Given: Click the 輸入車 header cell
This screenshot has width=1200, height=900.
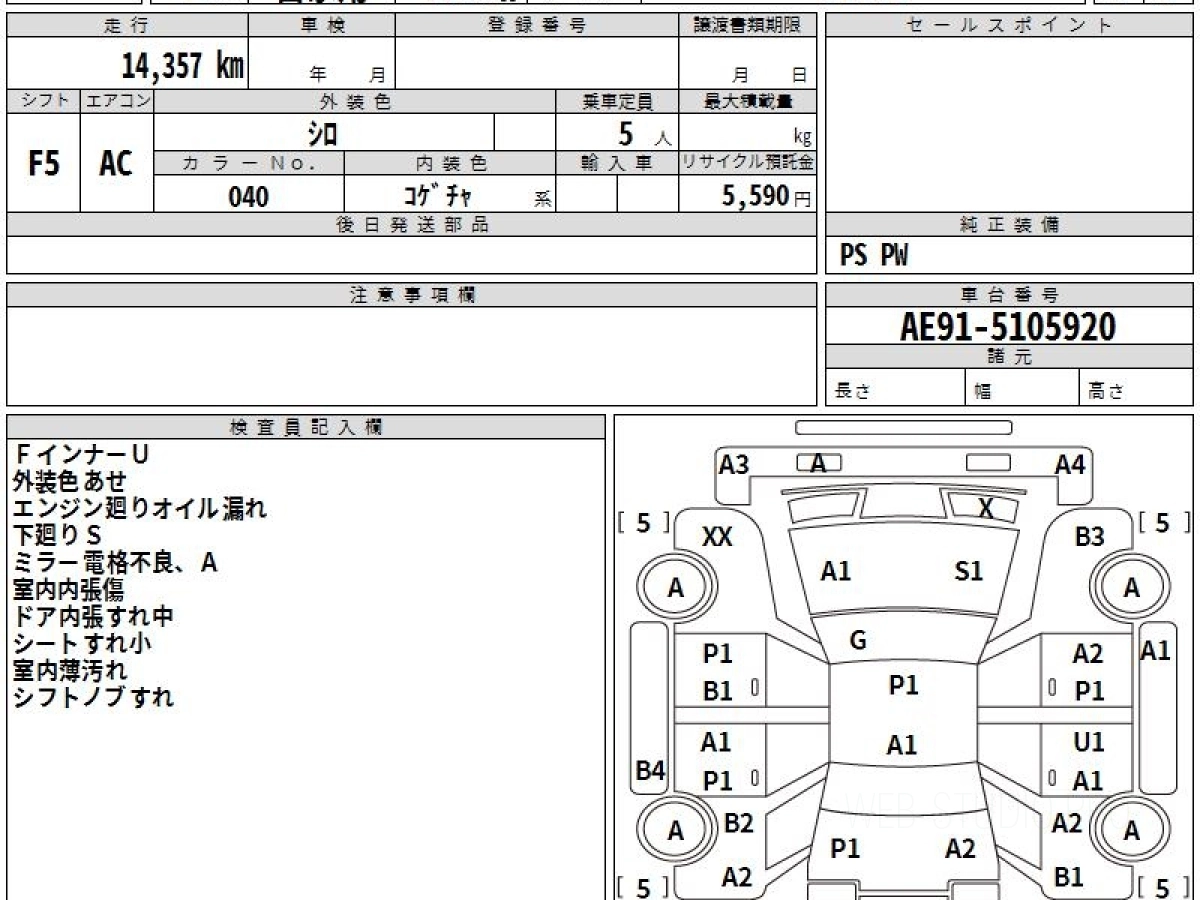Looking at the screenshot, I should coord(617,164).
